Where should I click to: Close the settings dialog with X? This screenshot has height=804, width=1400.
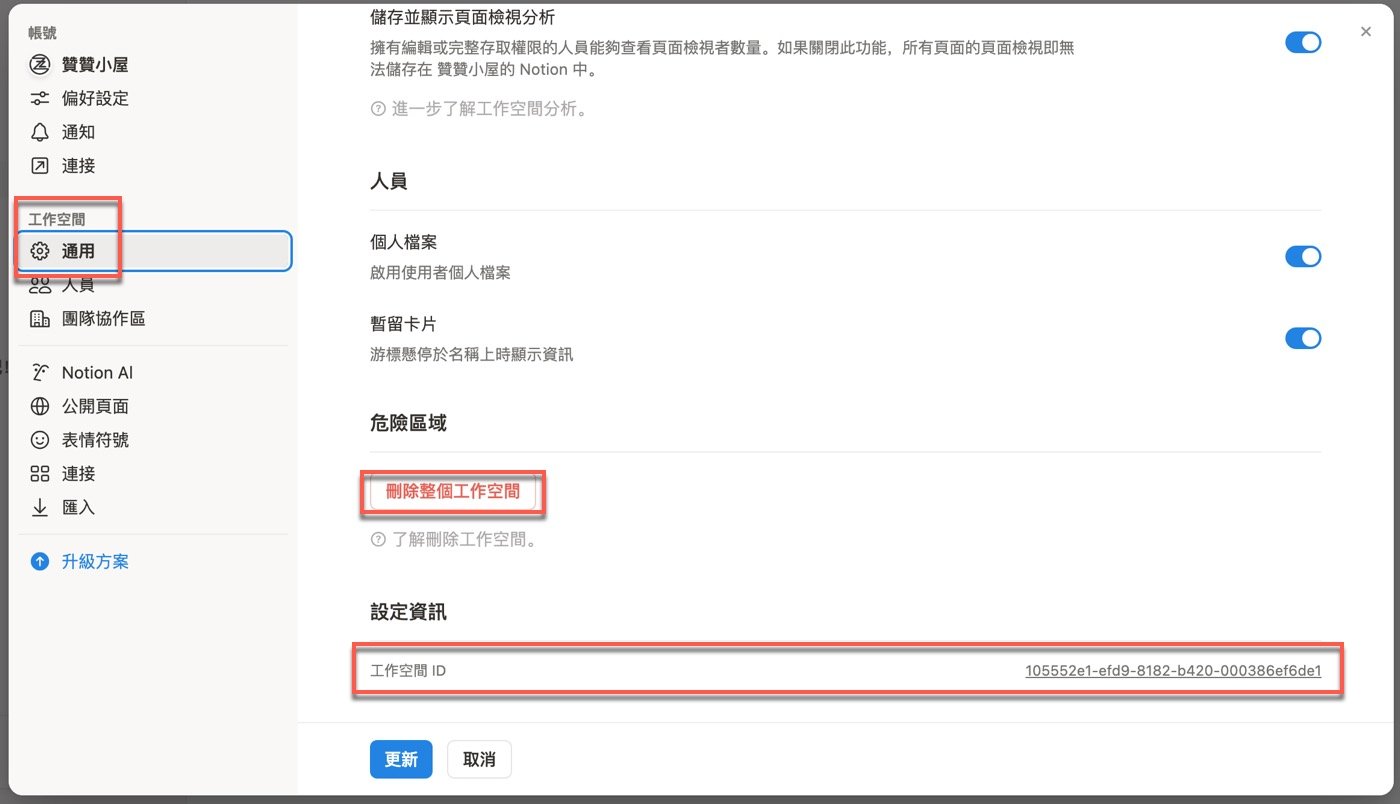[1366, 32]
